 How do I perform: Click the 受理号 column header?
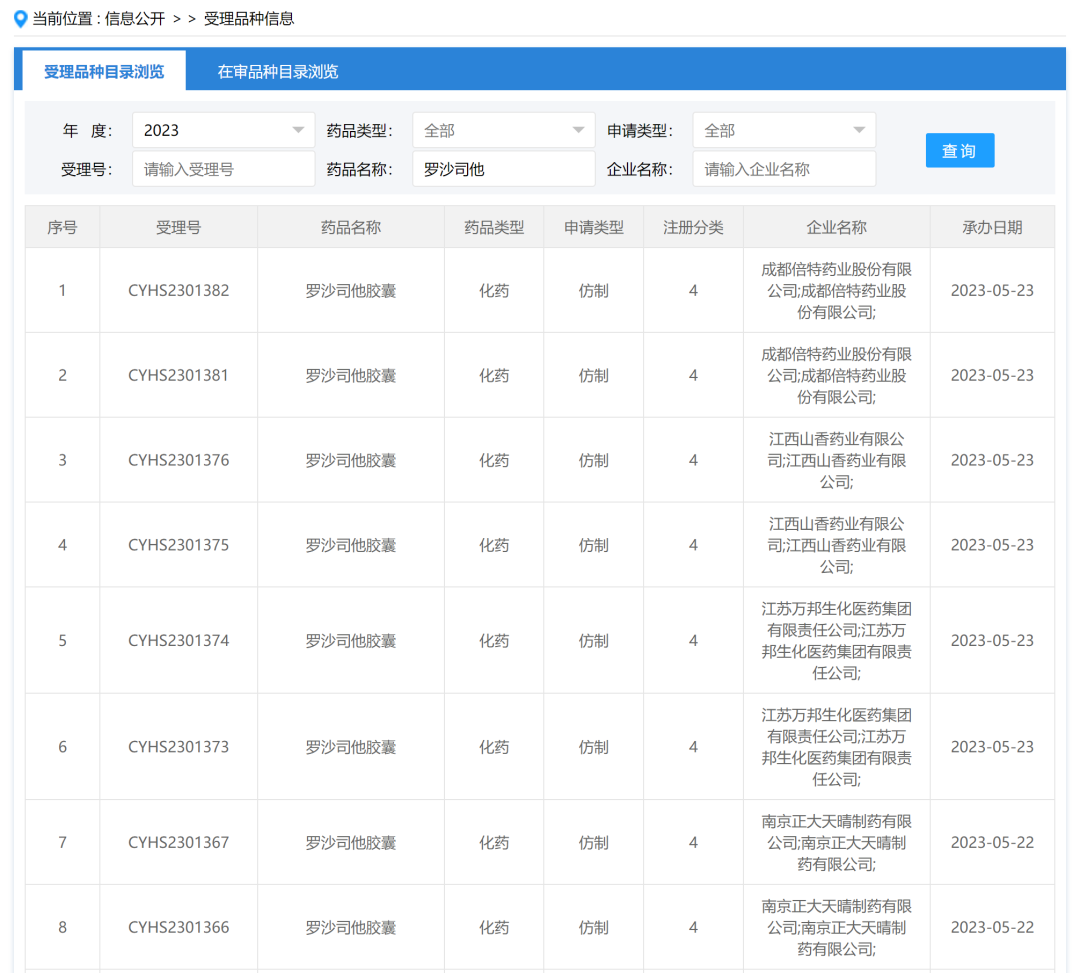[x=178, y=227]
